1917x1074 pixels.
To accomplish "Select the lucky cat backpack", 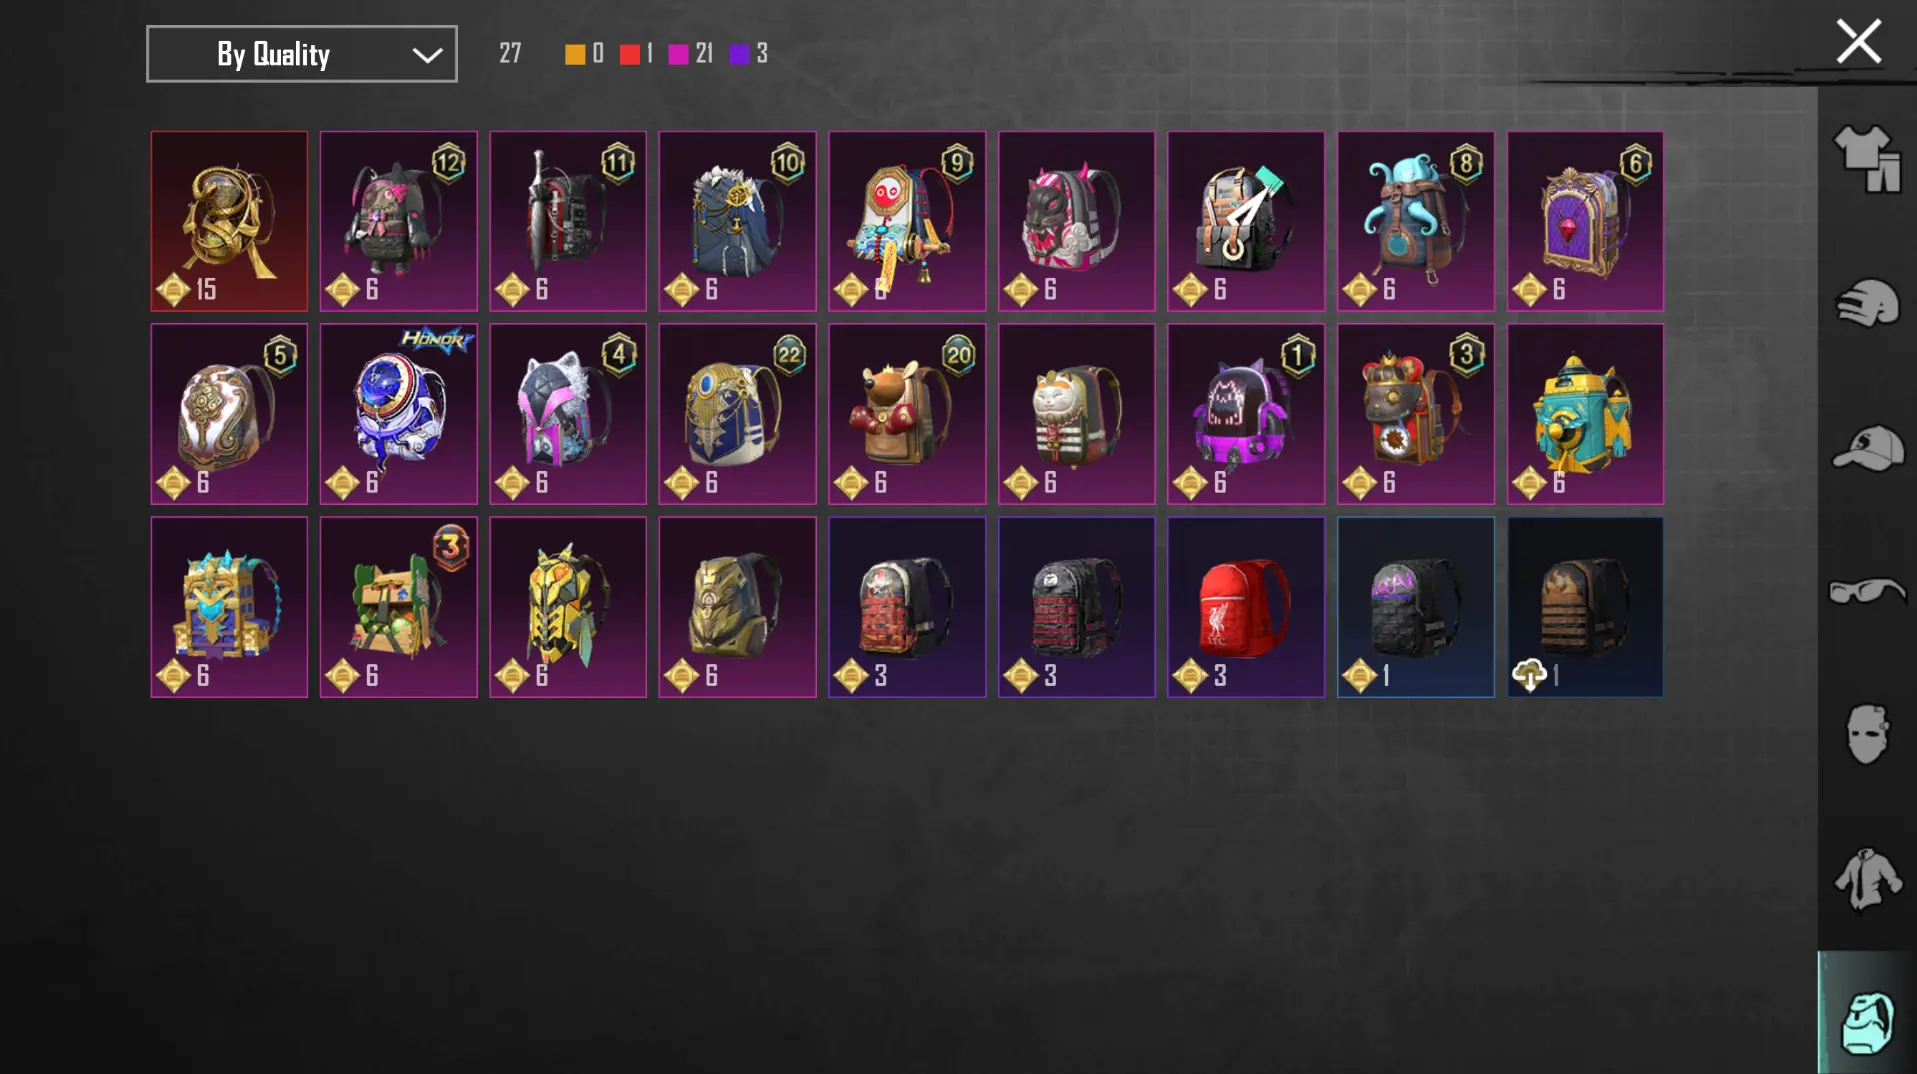I will [1076, 414].
